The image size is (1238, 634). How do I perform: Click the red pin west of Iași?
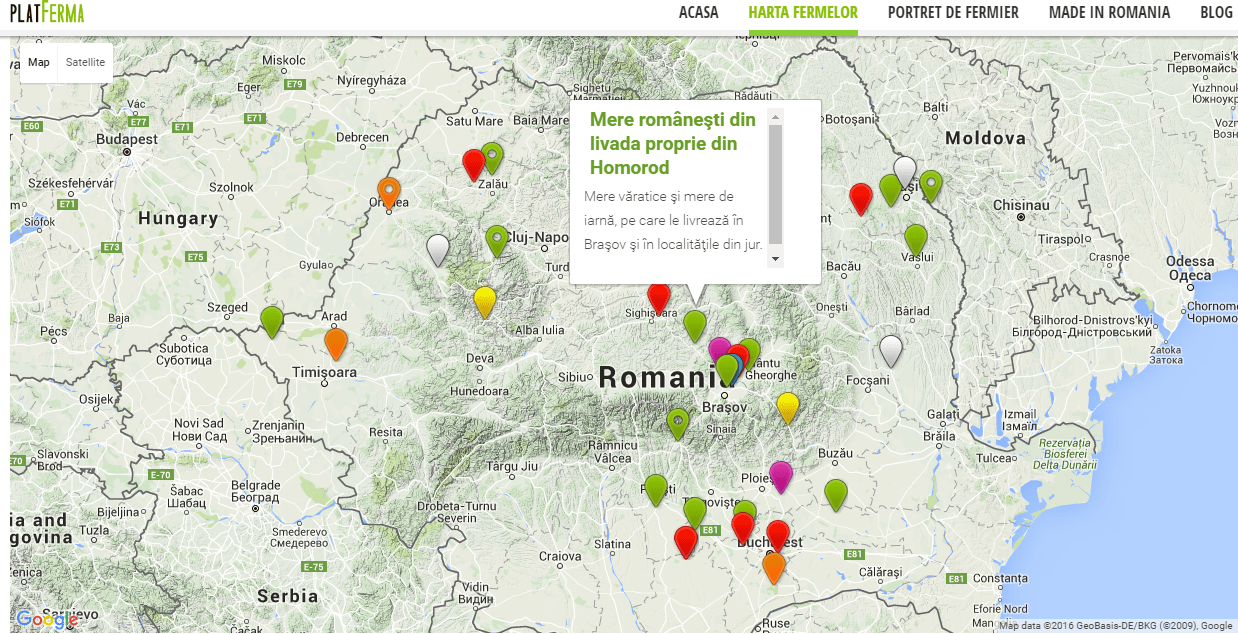tap(860, 199)
